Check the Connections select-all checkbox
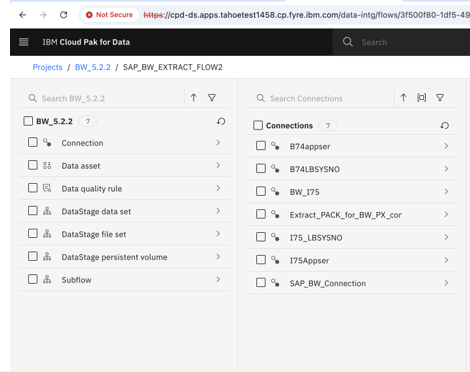Image resolution: width=470 pixels, height=372 pixels. (x=258, y=125)
